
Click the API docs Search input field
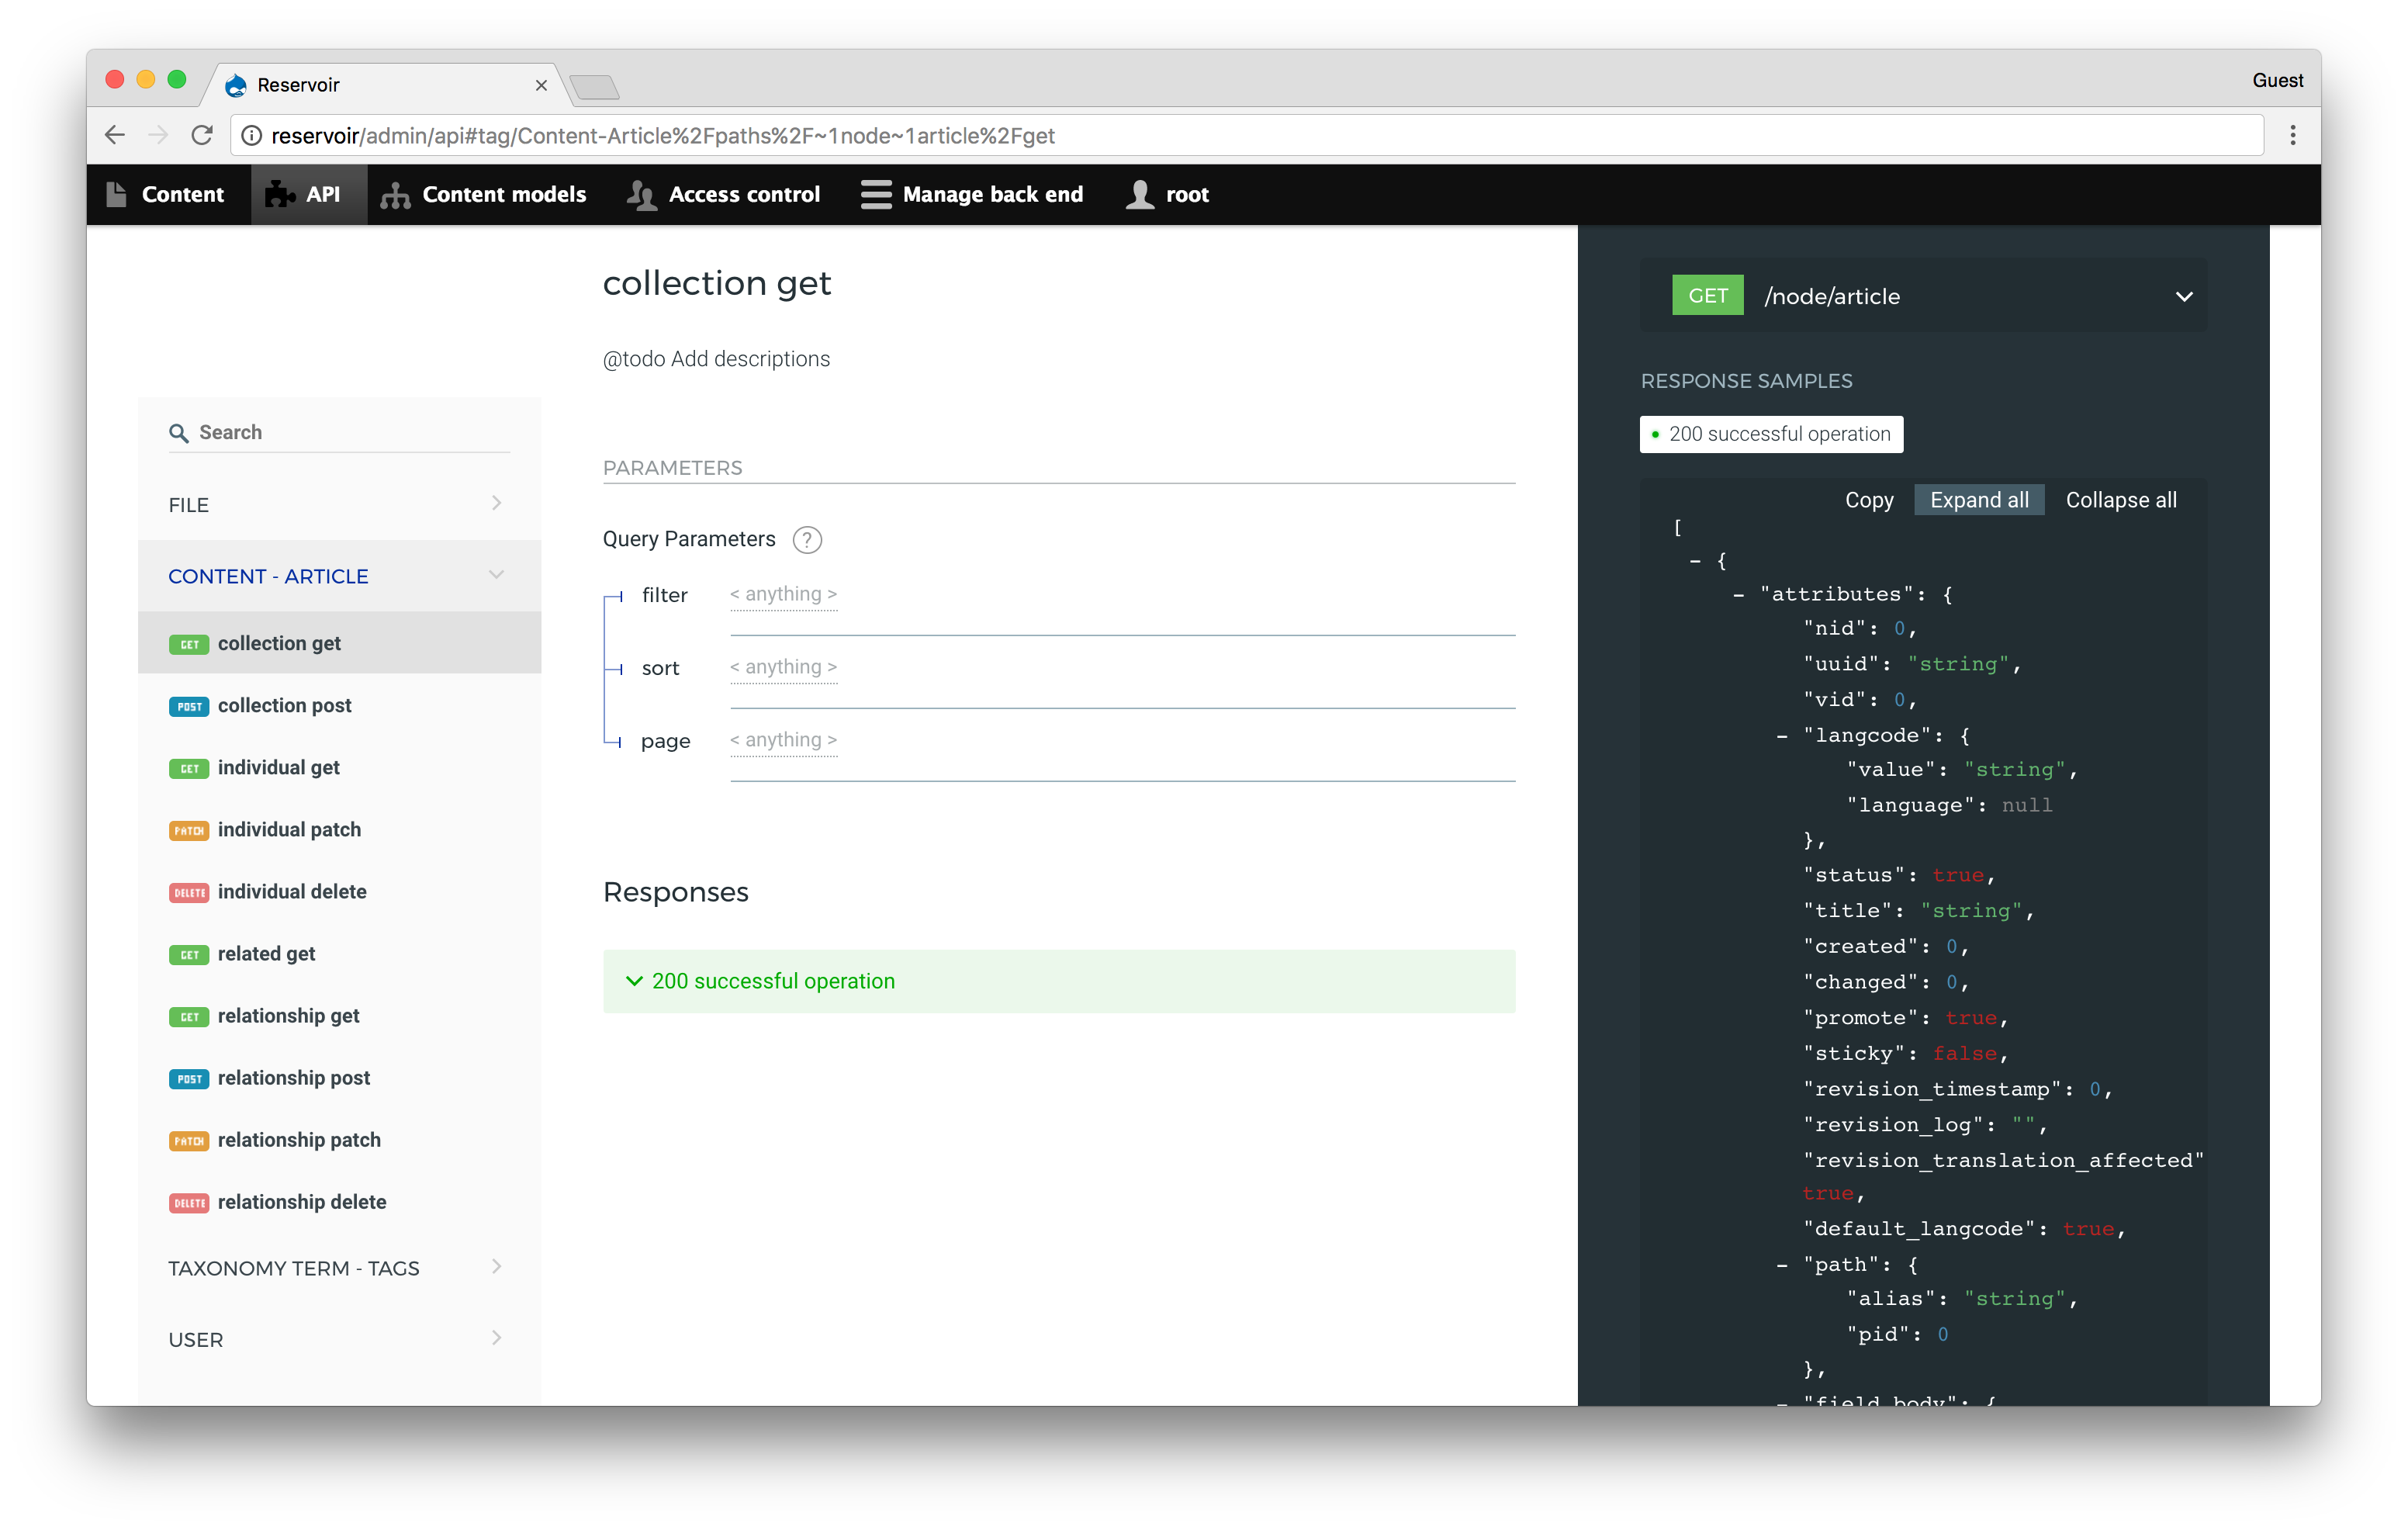pos(350,433)
